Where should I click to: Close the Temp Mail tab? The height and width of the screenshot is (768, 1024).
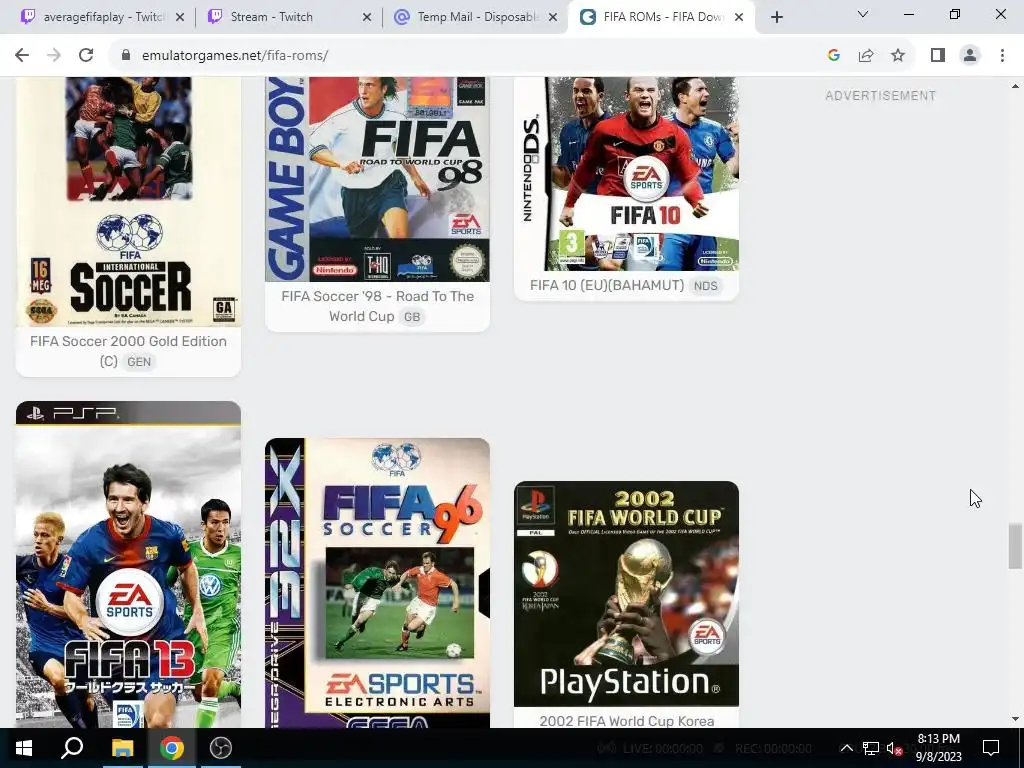pyautogui.click(x=553, y=17)
